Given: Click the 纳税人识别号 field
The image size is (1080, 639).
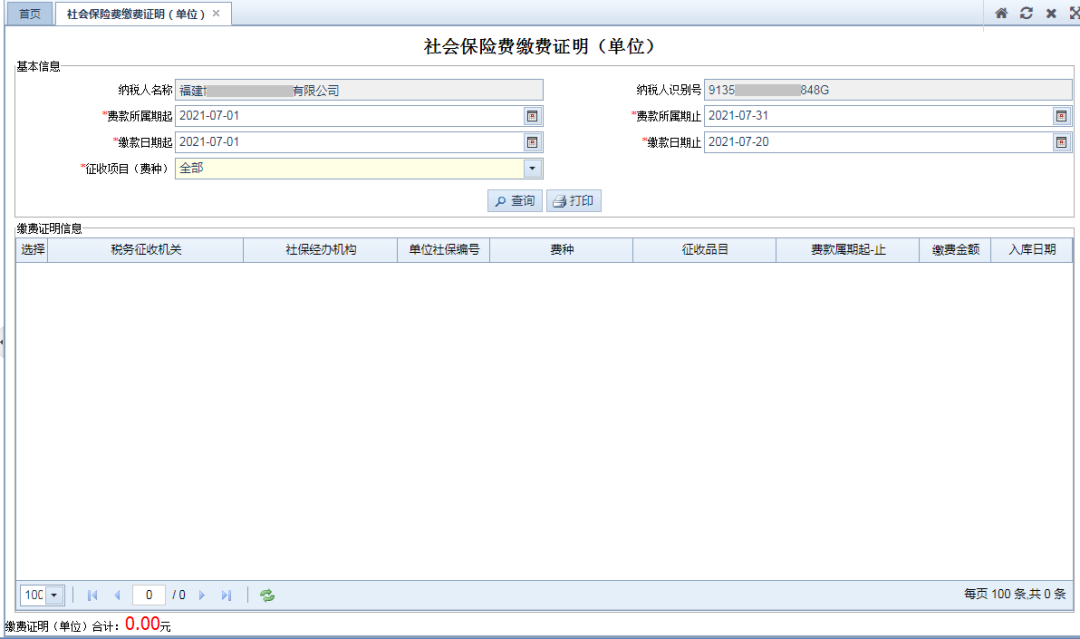Looking at the screenshot, I should coord(888,90).
